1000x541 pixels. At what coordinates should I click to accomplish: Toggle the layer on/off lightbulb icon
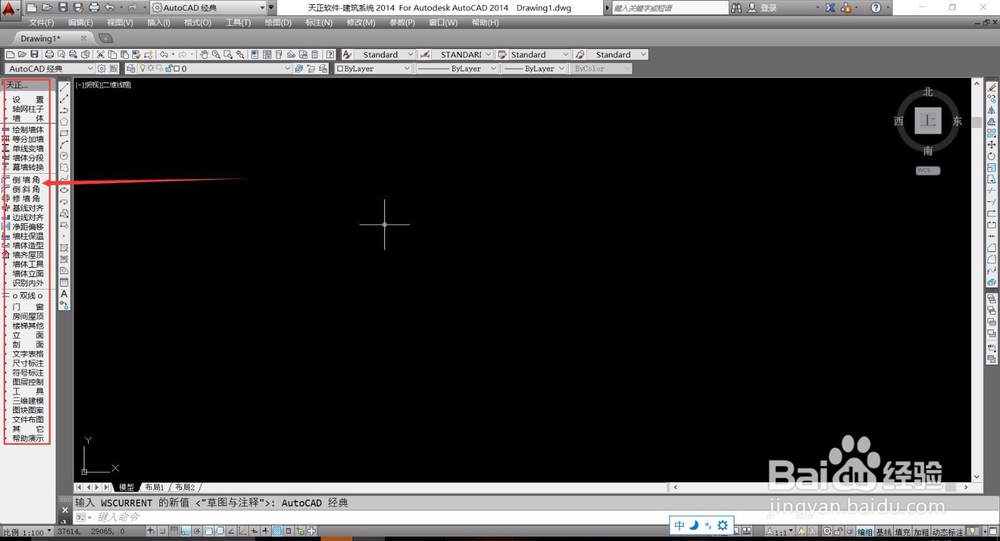143,68
